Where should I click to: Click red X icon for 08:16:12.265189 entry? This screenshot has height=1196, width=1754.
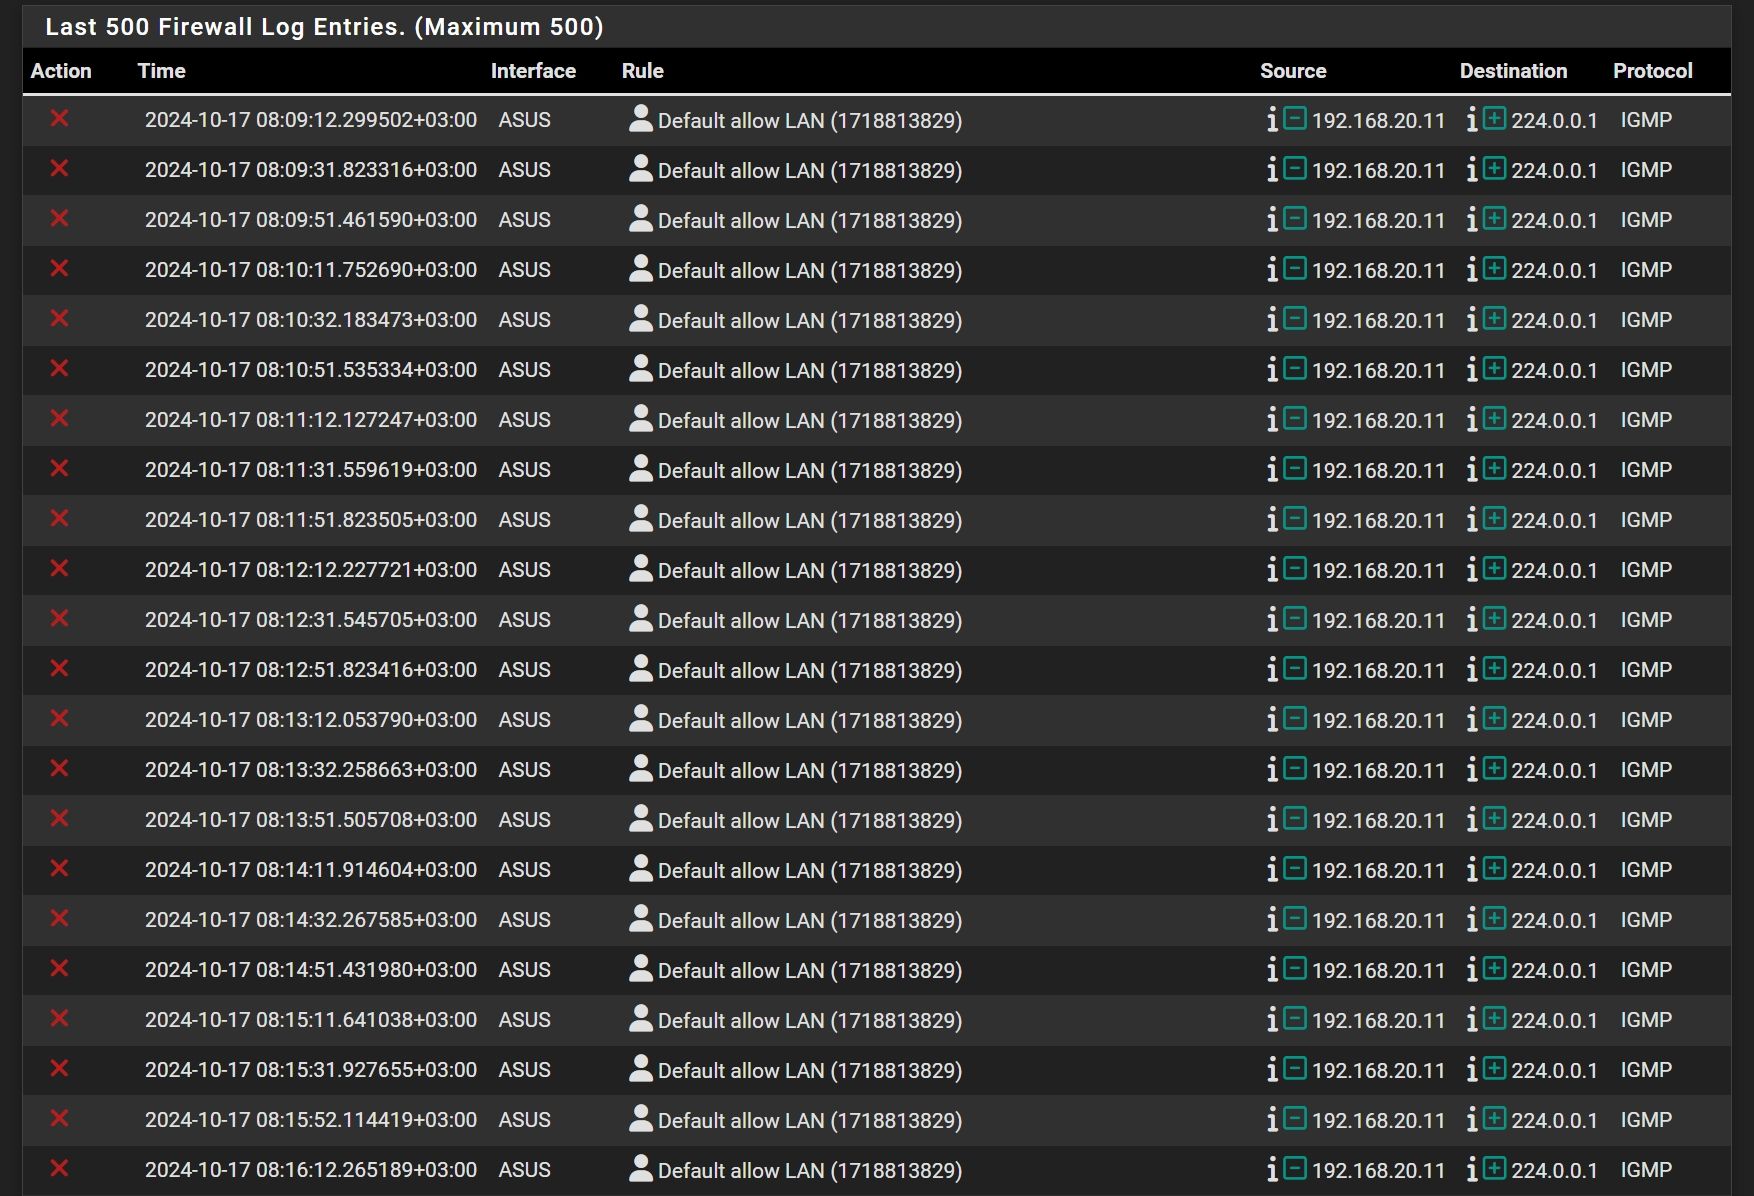60,1168
